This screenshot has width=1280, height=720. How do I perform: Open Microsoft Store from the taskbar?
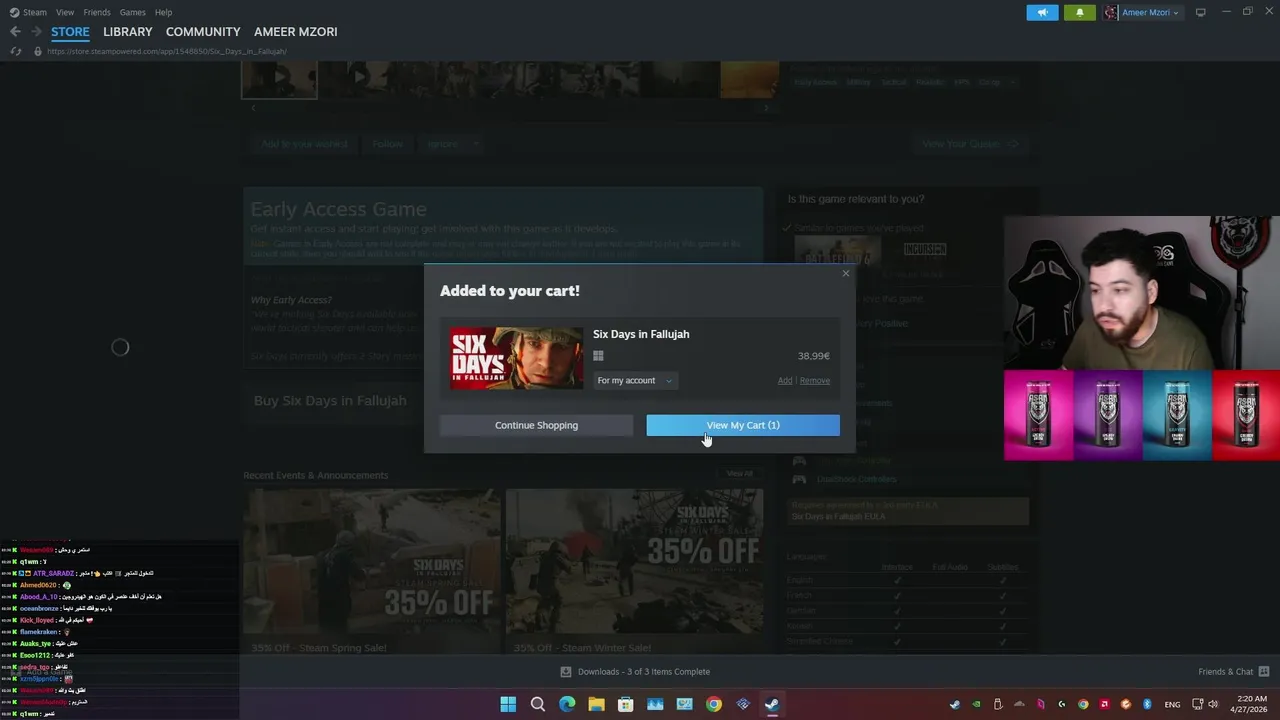pyautogui.click(x=626, y=704)
